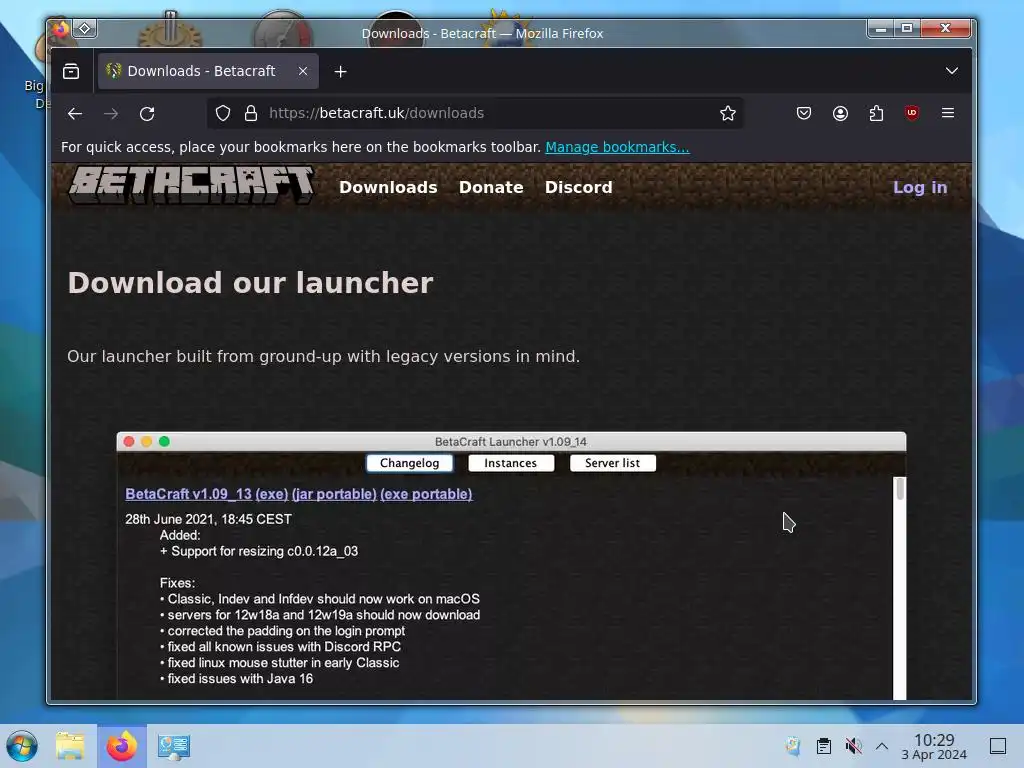Open the Firefox hamburger menu
This screenshot has height=768, width=1024.
coord(948,113)
